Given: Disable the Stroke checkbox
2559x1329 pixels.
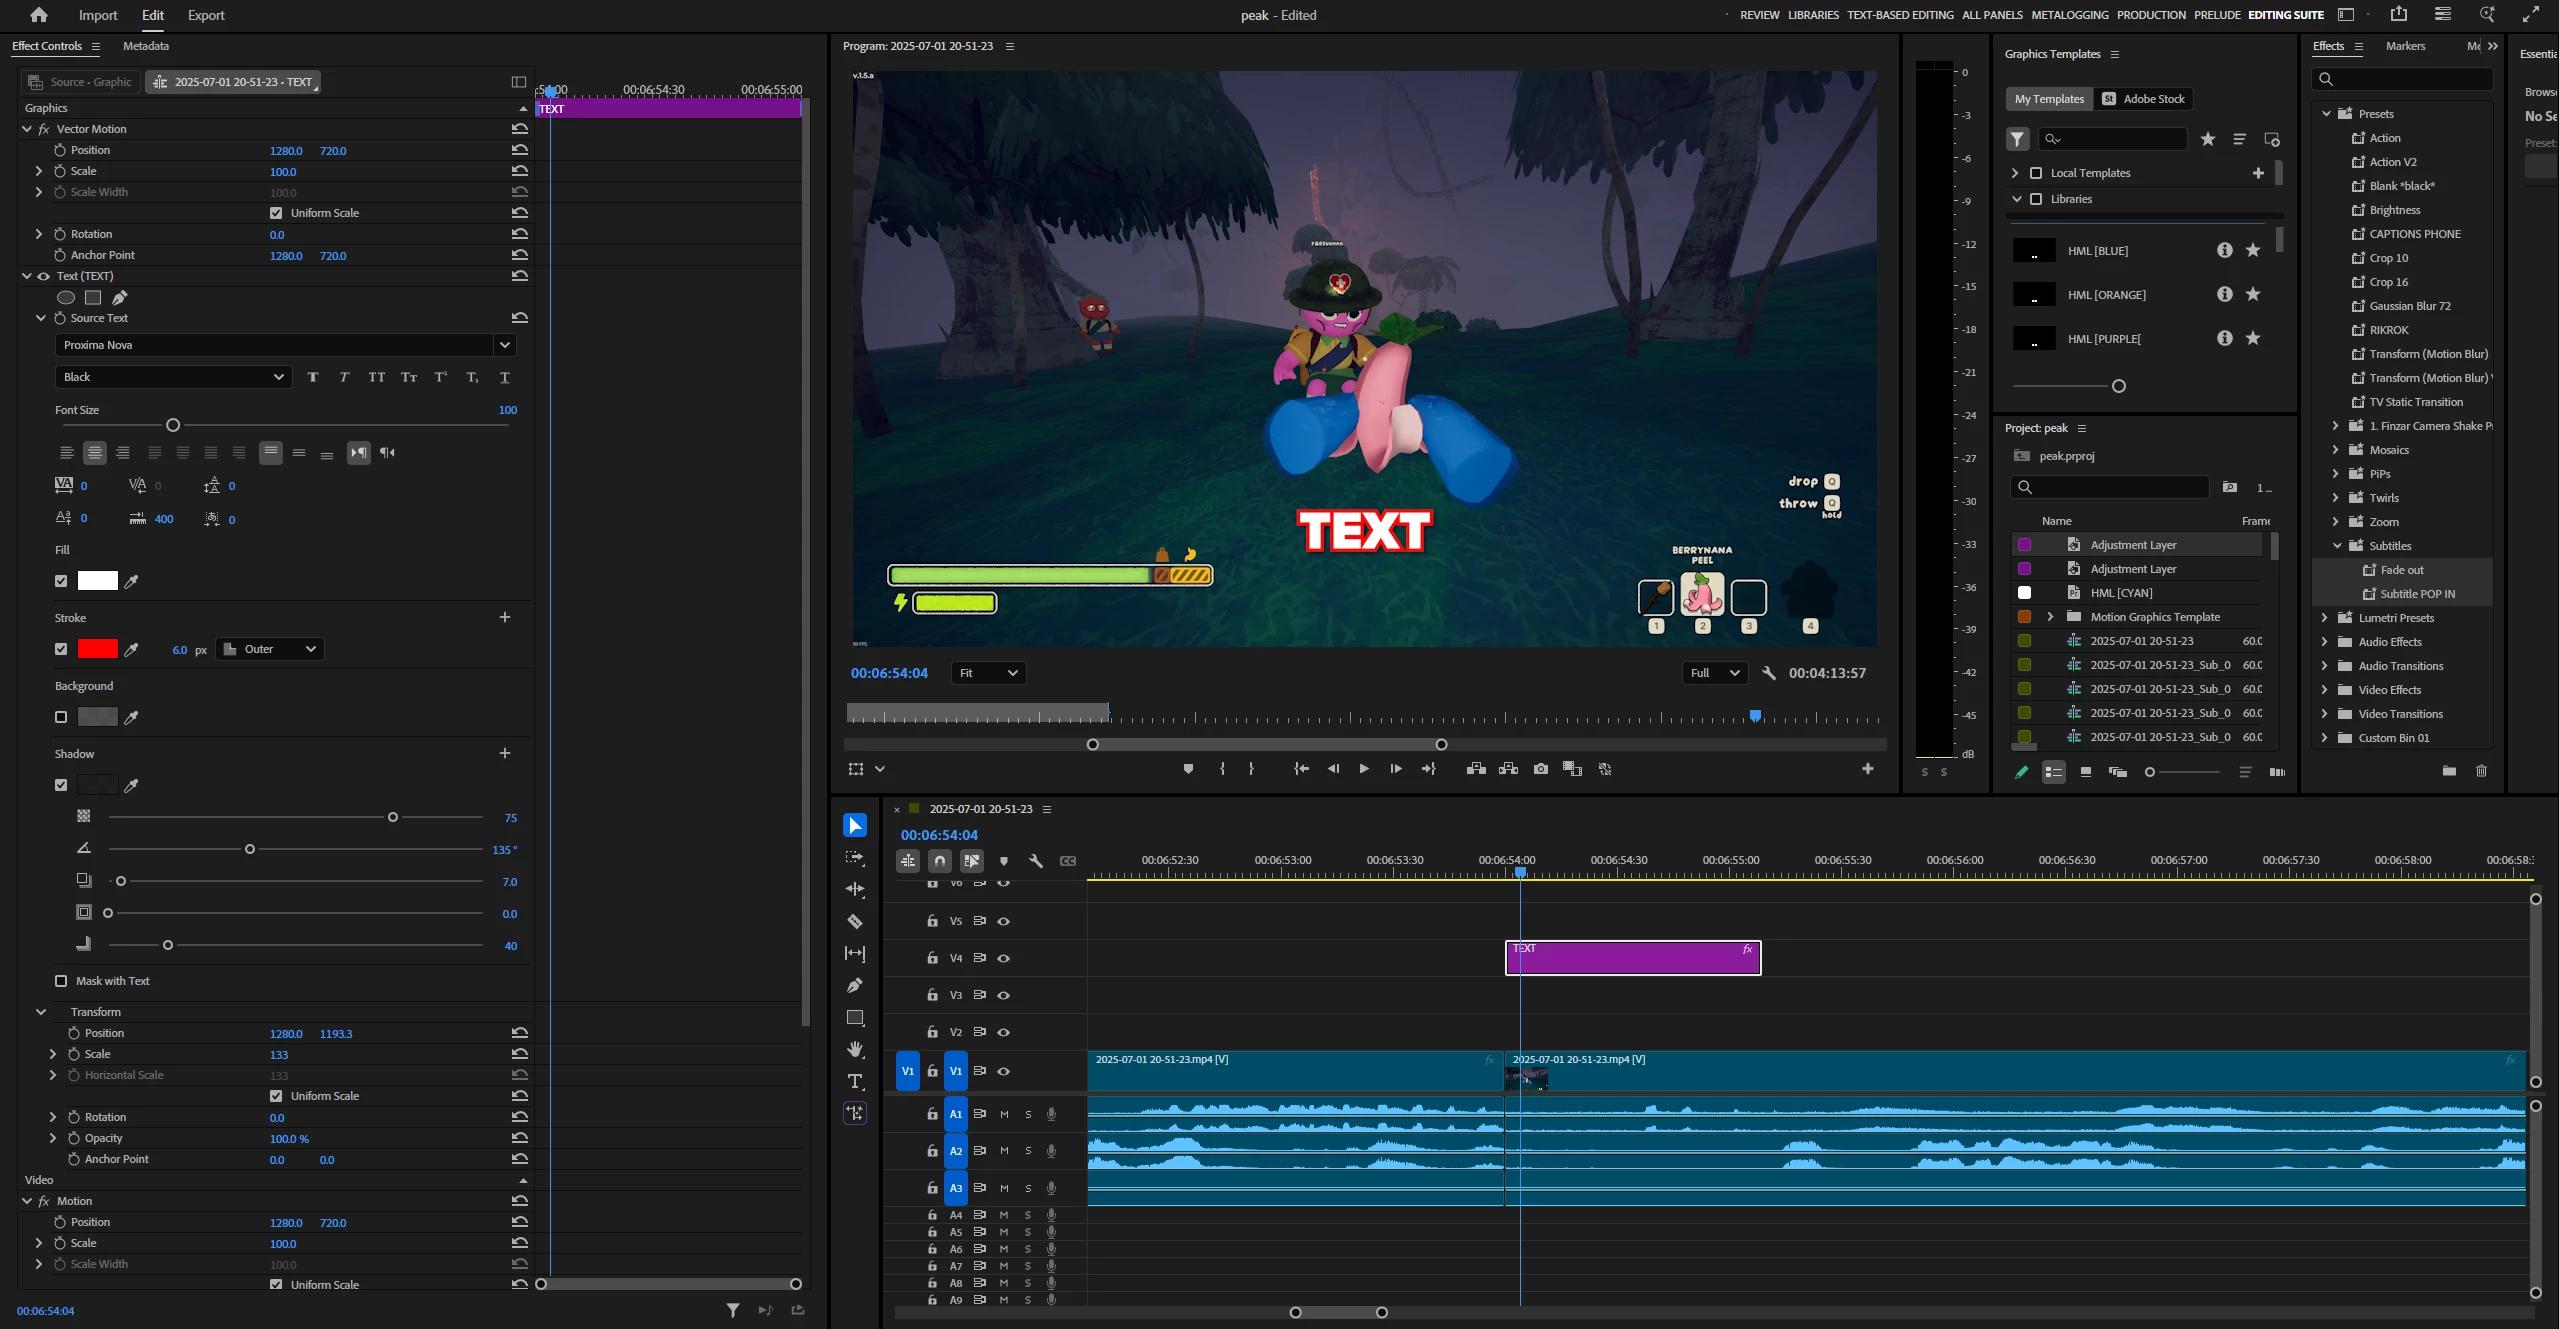Looking at the screenshot, I should [x=61, y=649].
